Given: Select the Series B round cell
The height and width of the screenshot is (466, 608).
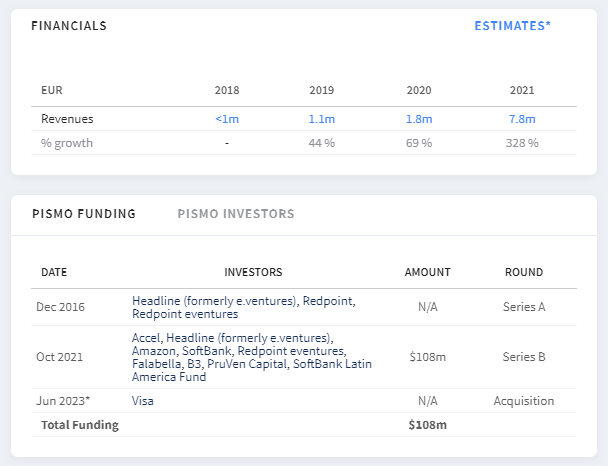Looking at the screenshot, I should [524, 356].
